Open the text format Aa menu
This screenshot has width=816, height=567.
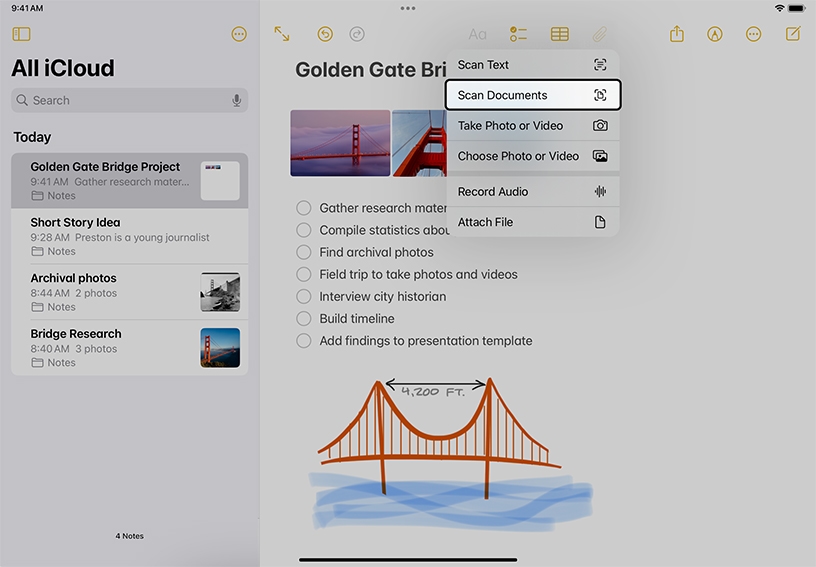click(x=478, y=34)
